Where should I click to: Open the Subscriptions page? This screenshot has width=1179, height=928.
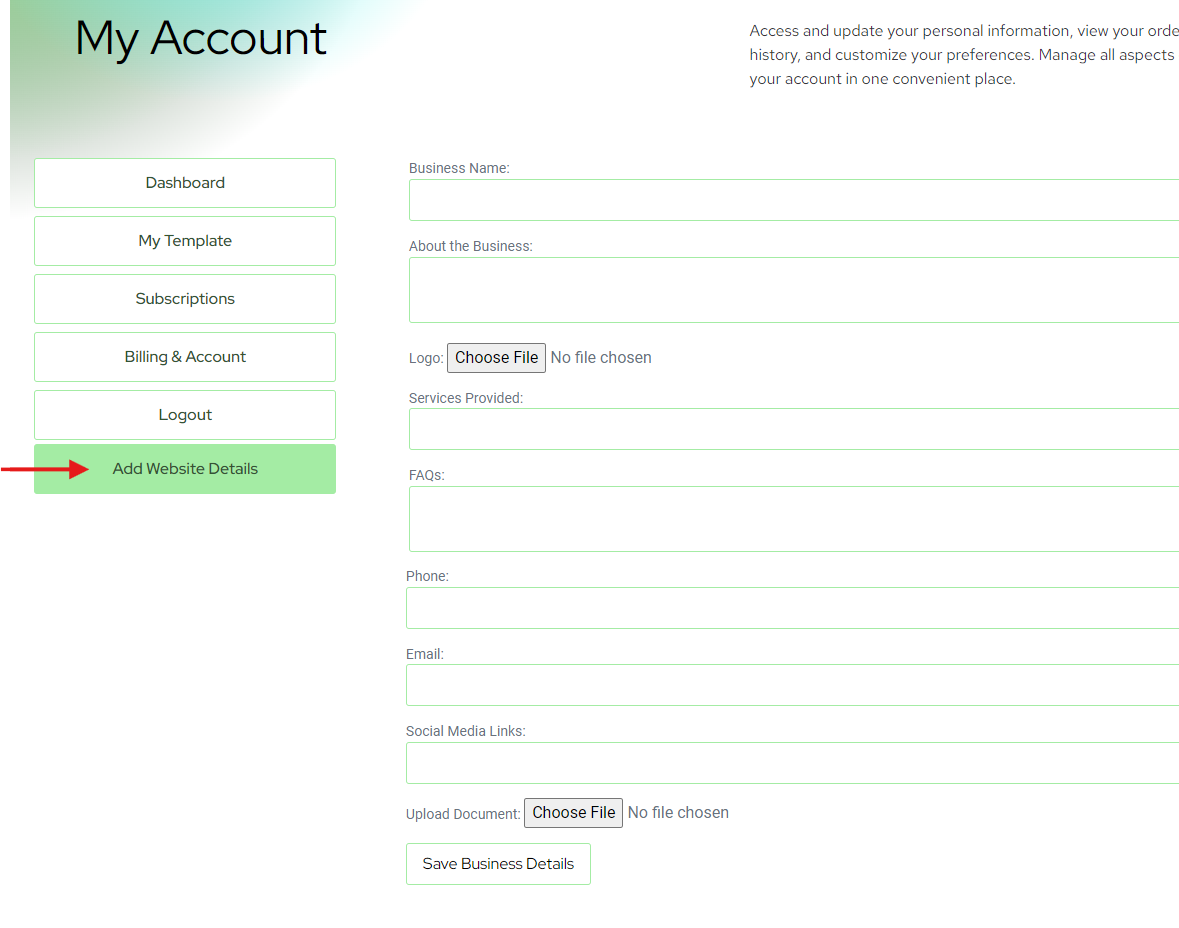point(185,299)
